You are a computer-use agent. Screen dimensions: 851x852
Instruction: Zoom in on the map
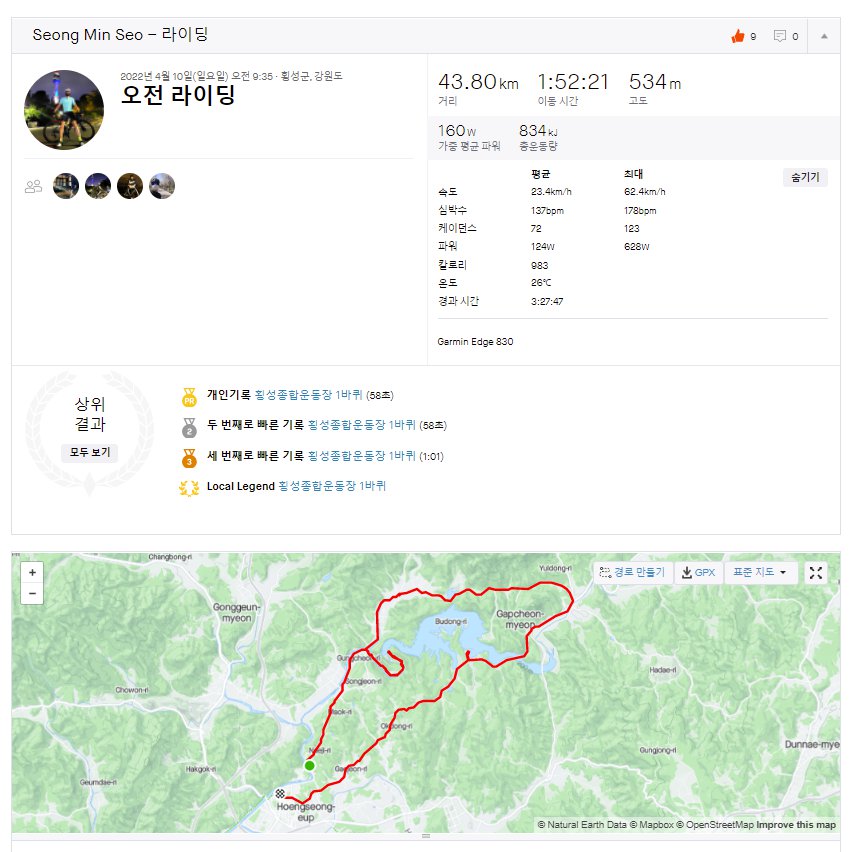pyautogui.click(x=32, y=573)
